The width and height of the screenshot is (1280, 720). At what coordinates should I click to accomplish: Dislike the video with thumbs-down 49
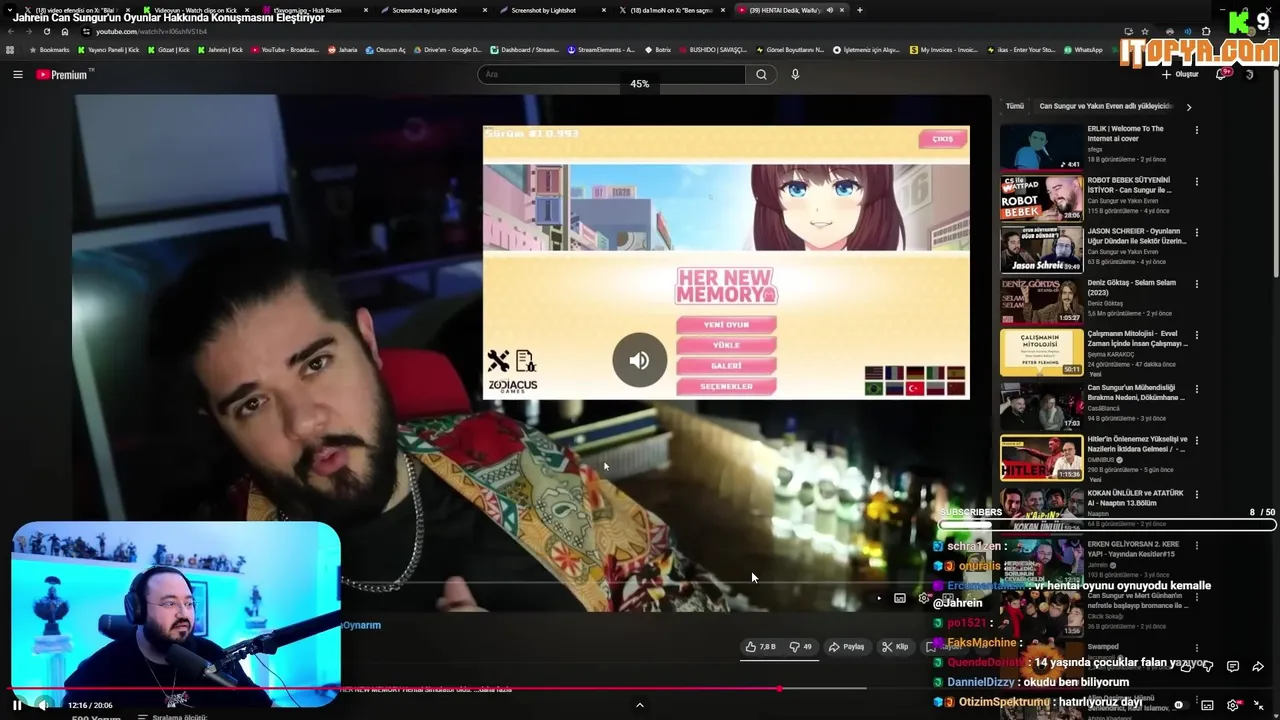click(x=800, y=647)
